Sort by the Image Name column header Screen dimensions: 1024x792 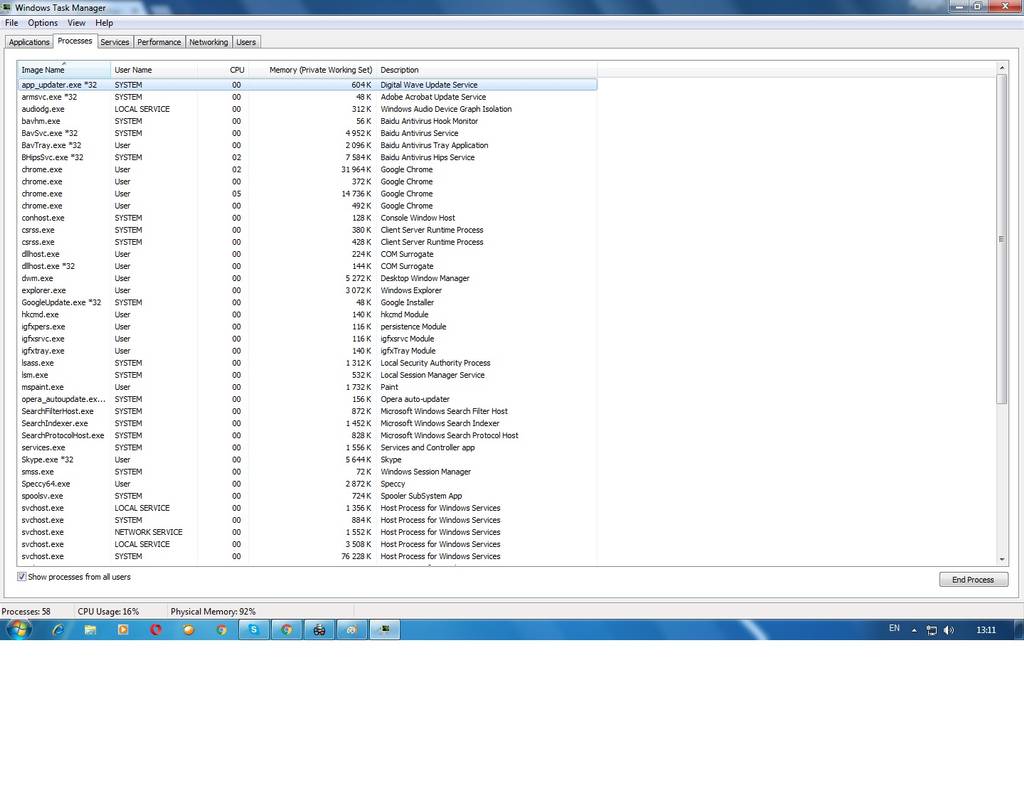pyautogui.click(x=64, y=70)
